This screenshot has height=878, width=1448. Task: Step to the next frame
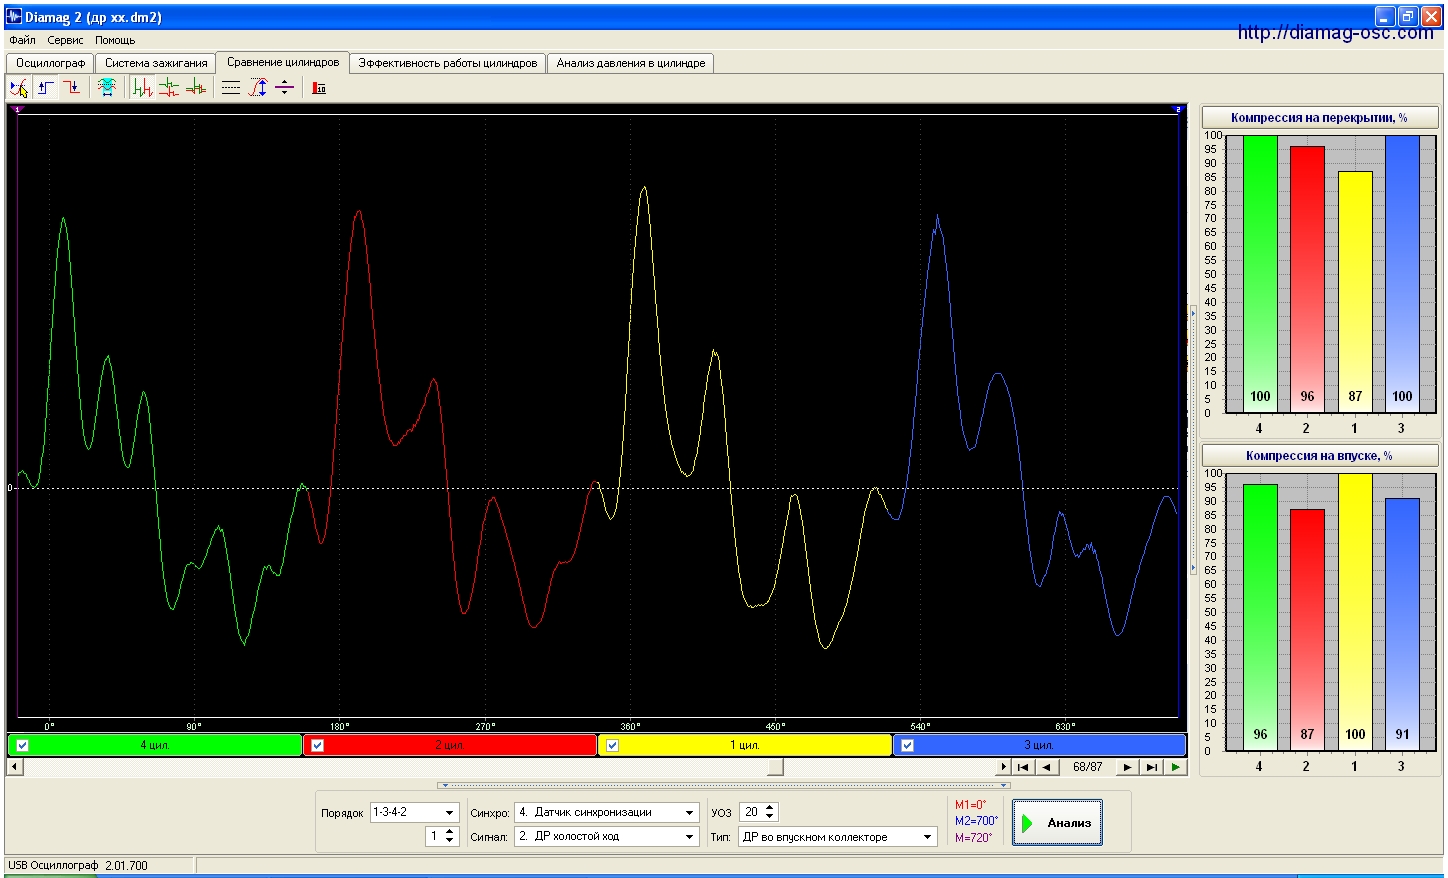1127,767
